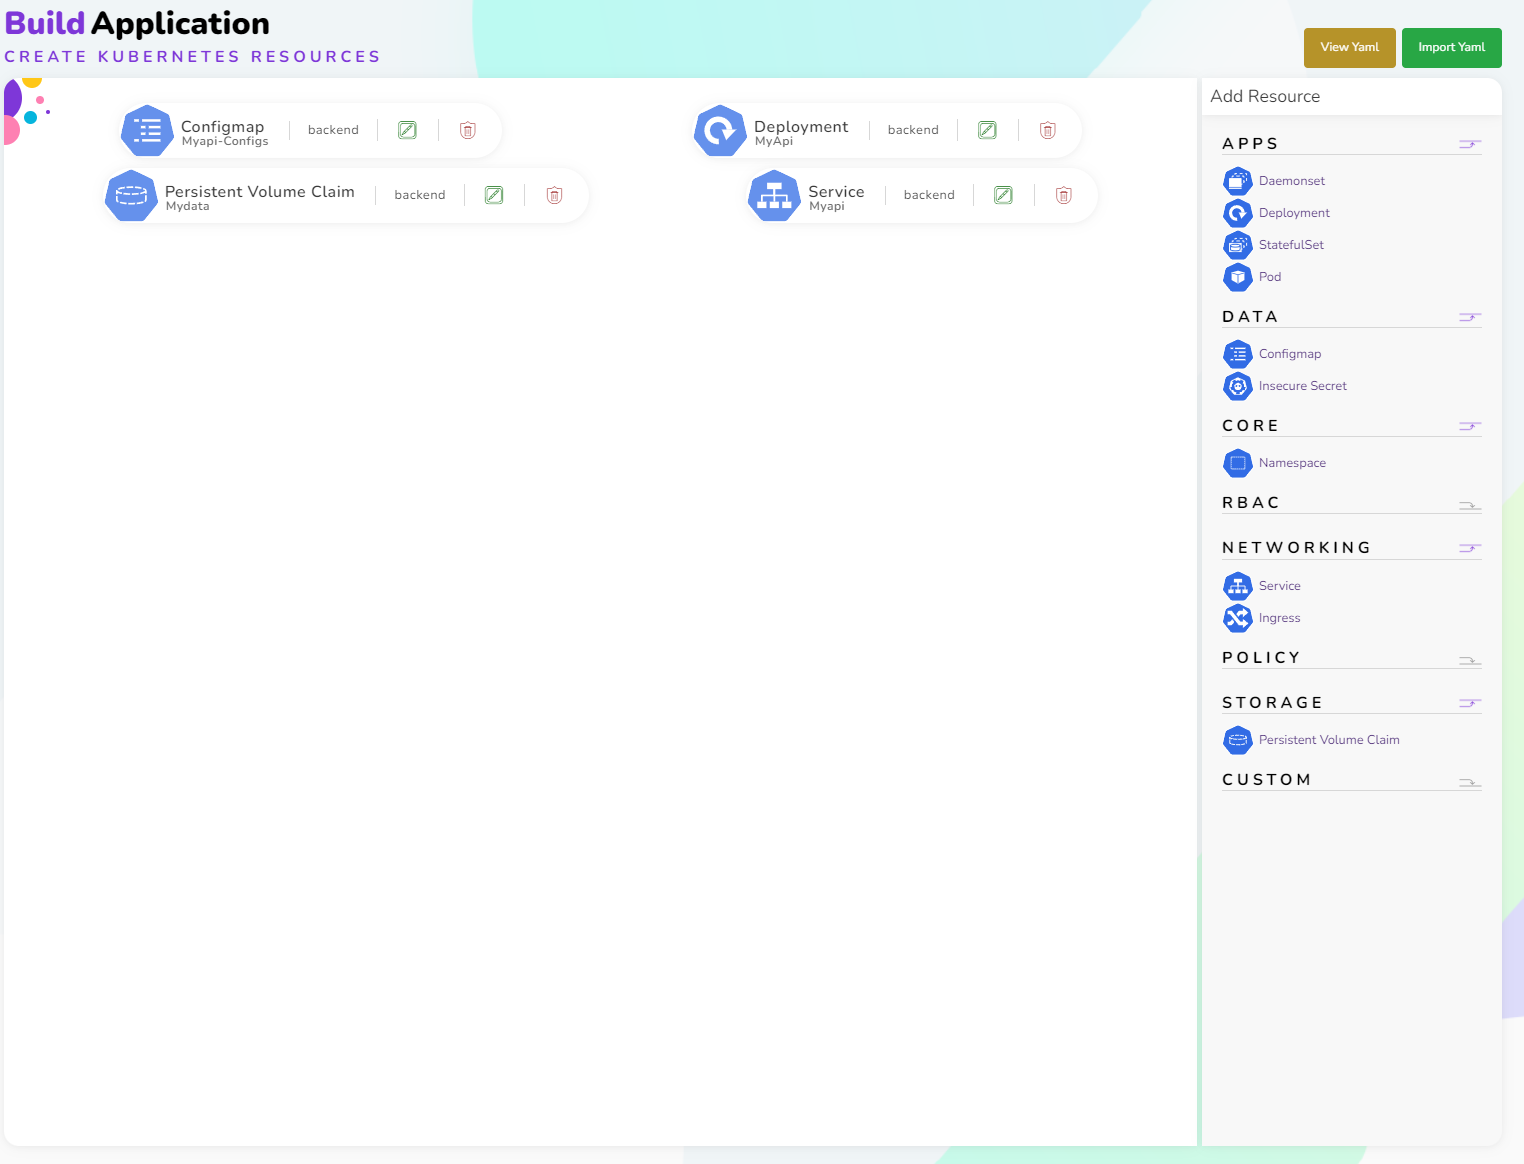
Task: Delete the Service Myapi resource
Action: pyautogui.click(x=1063, y=195)
